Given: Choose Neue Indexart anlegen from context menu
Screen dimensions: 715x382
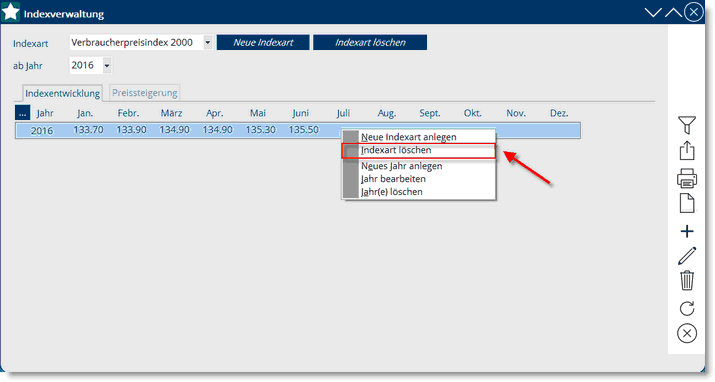Looking at the screenshot, I should click(409, 137).
